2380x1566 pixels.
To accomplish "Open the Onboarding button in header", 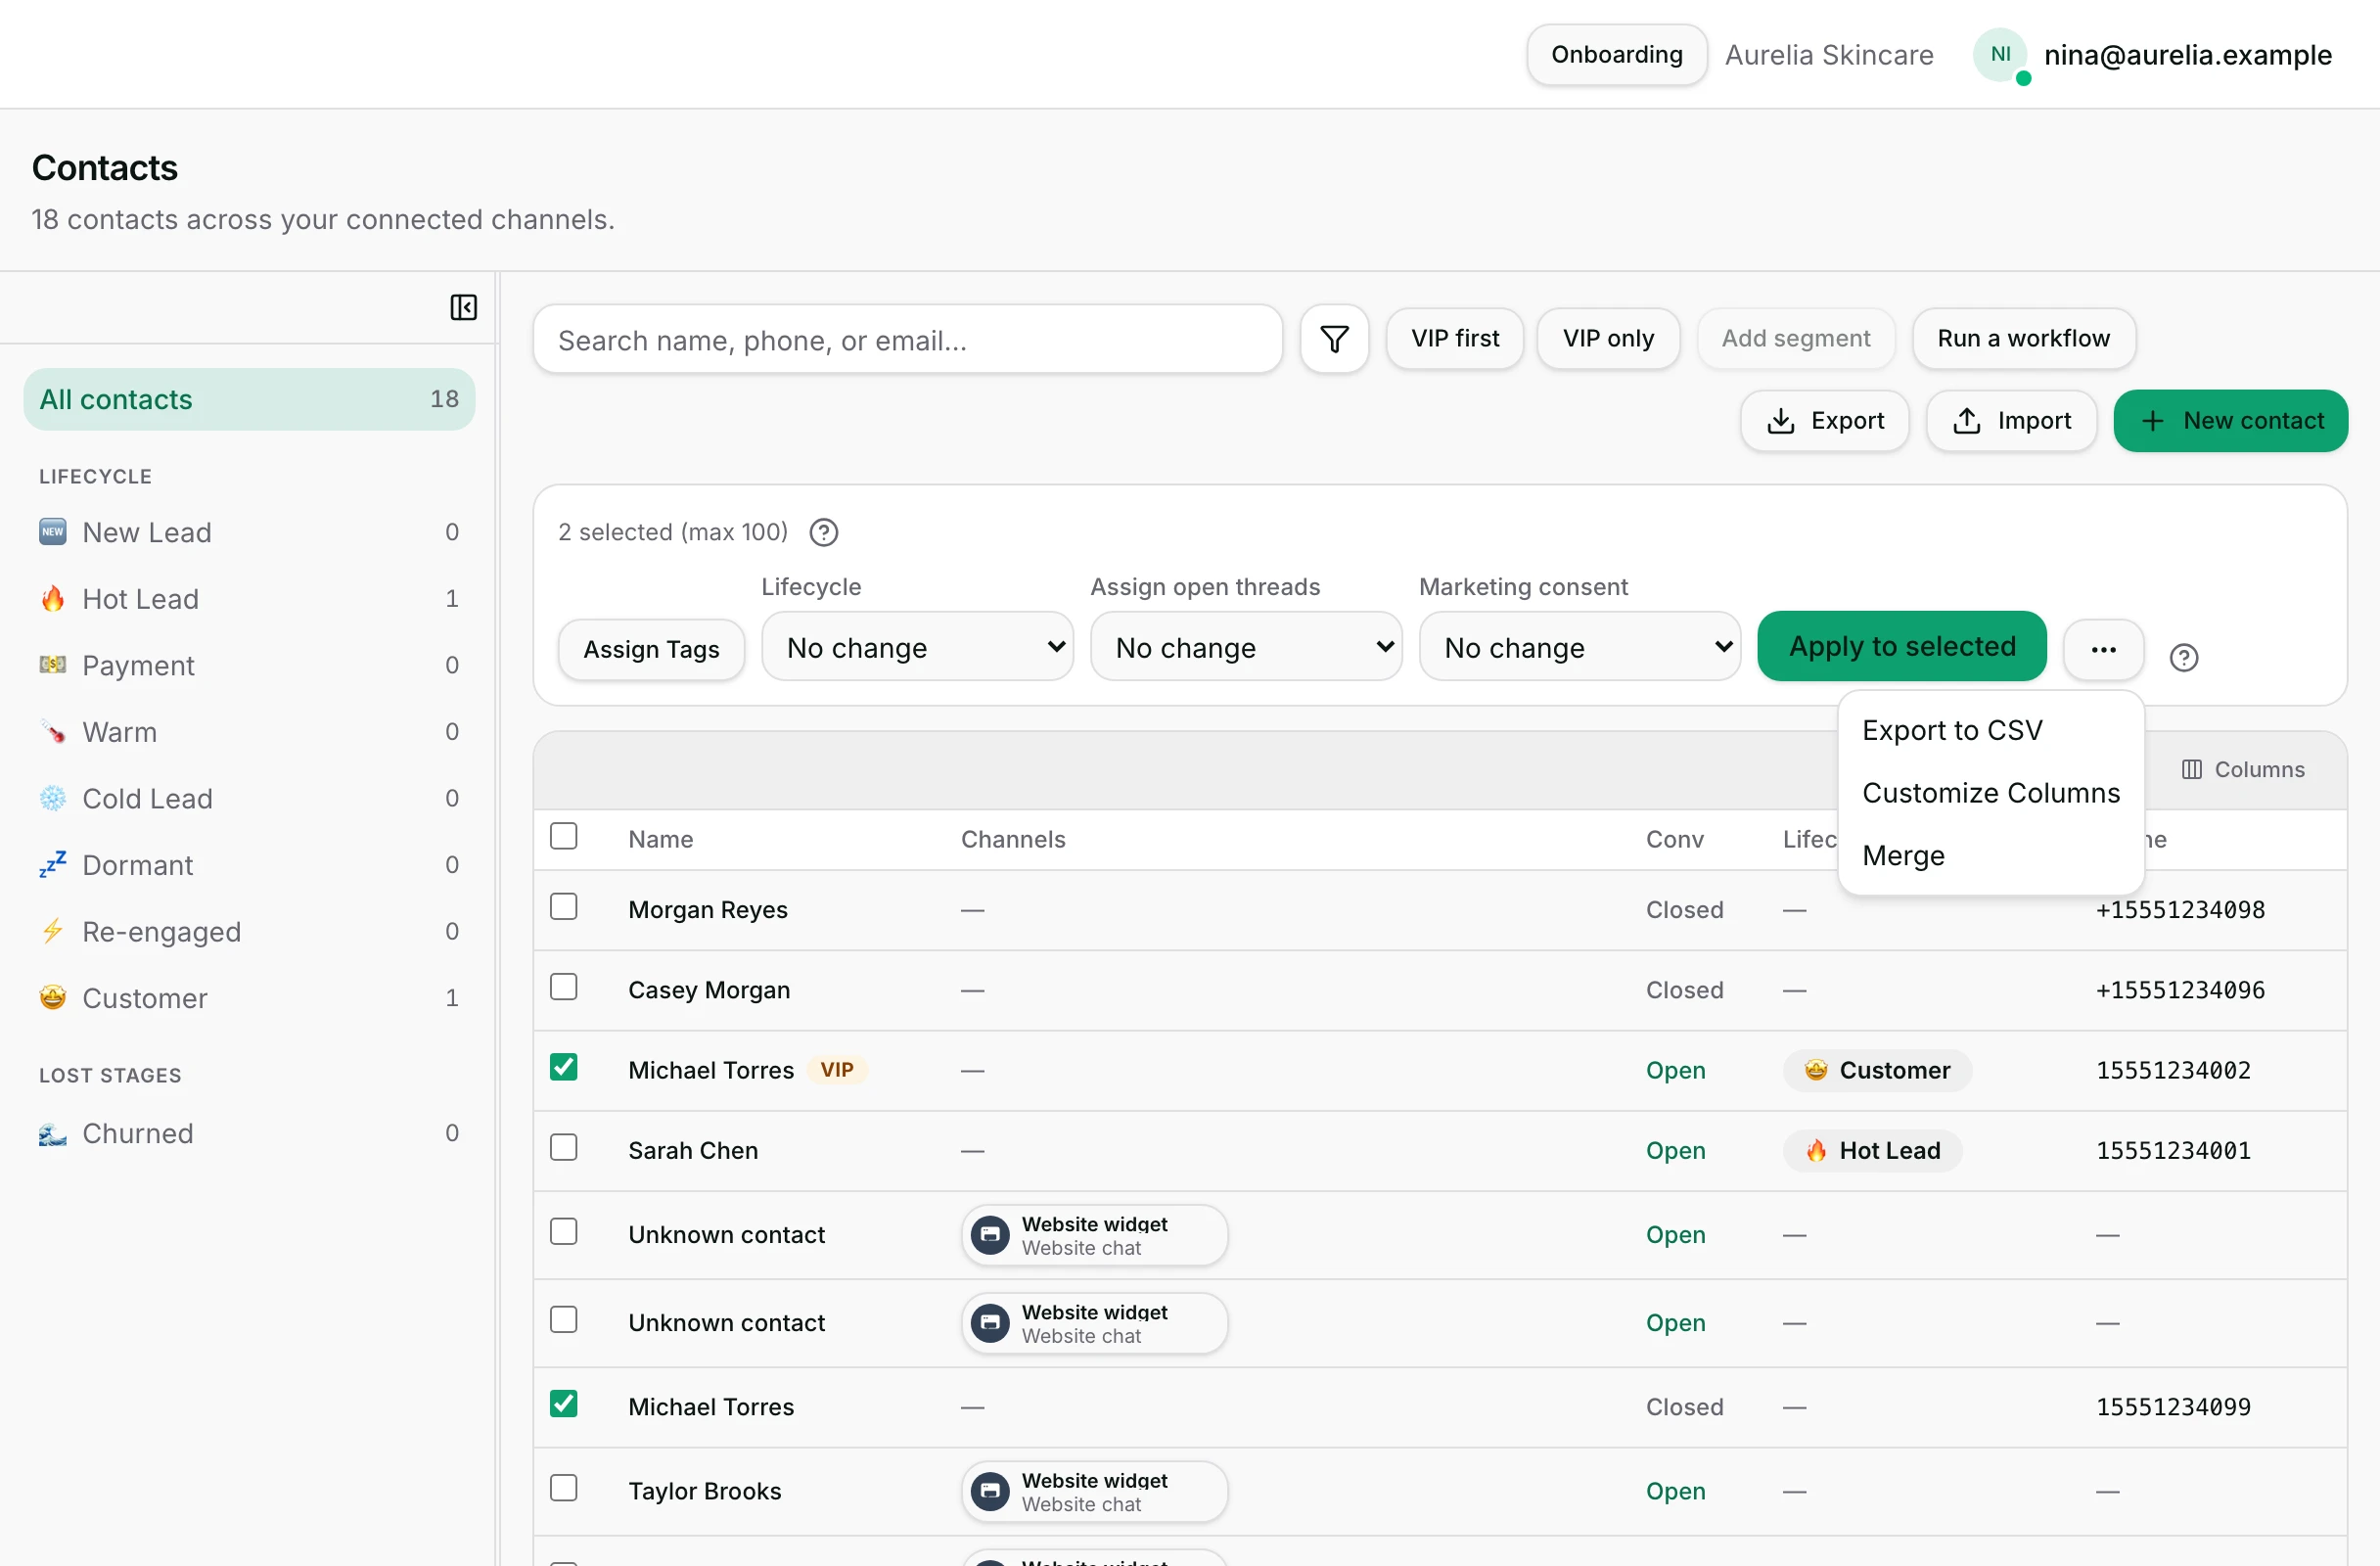I will pos(1616,54).
